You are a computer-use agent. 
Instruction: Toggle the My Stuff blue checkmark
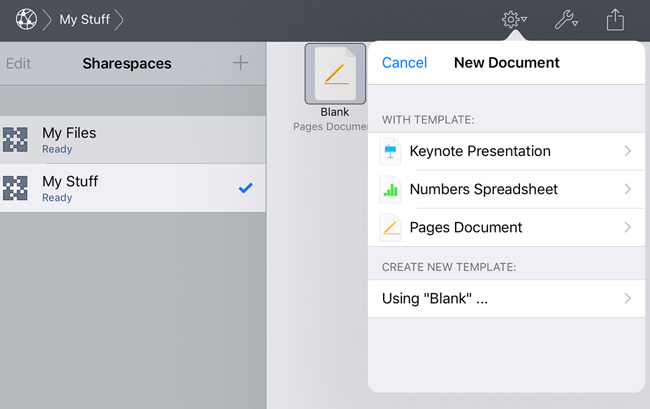(x=245, y=188)
